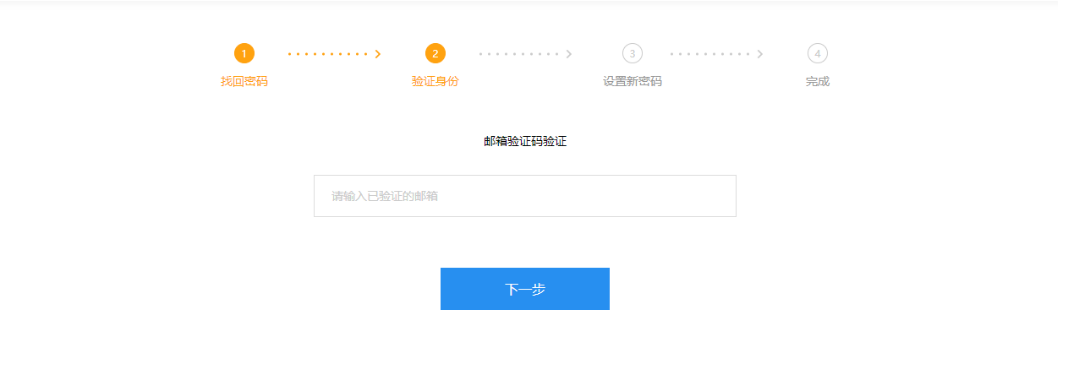Click the orange dotted arrow after step 1

click(x=335, y=54)
